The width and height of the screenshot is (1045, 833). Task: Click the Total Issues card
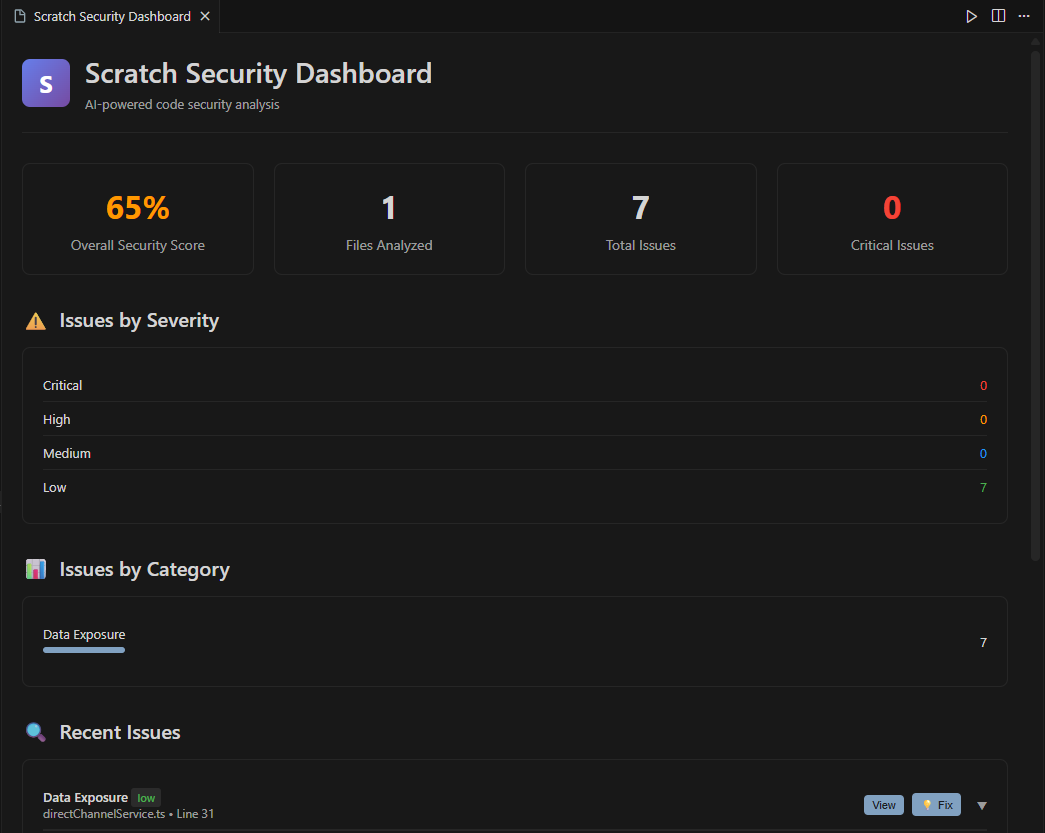640,219
